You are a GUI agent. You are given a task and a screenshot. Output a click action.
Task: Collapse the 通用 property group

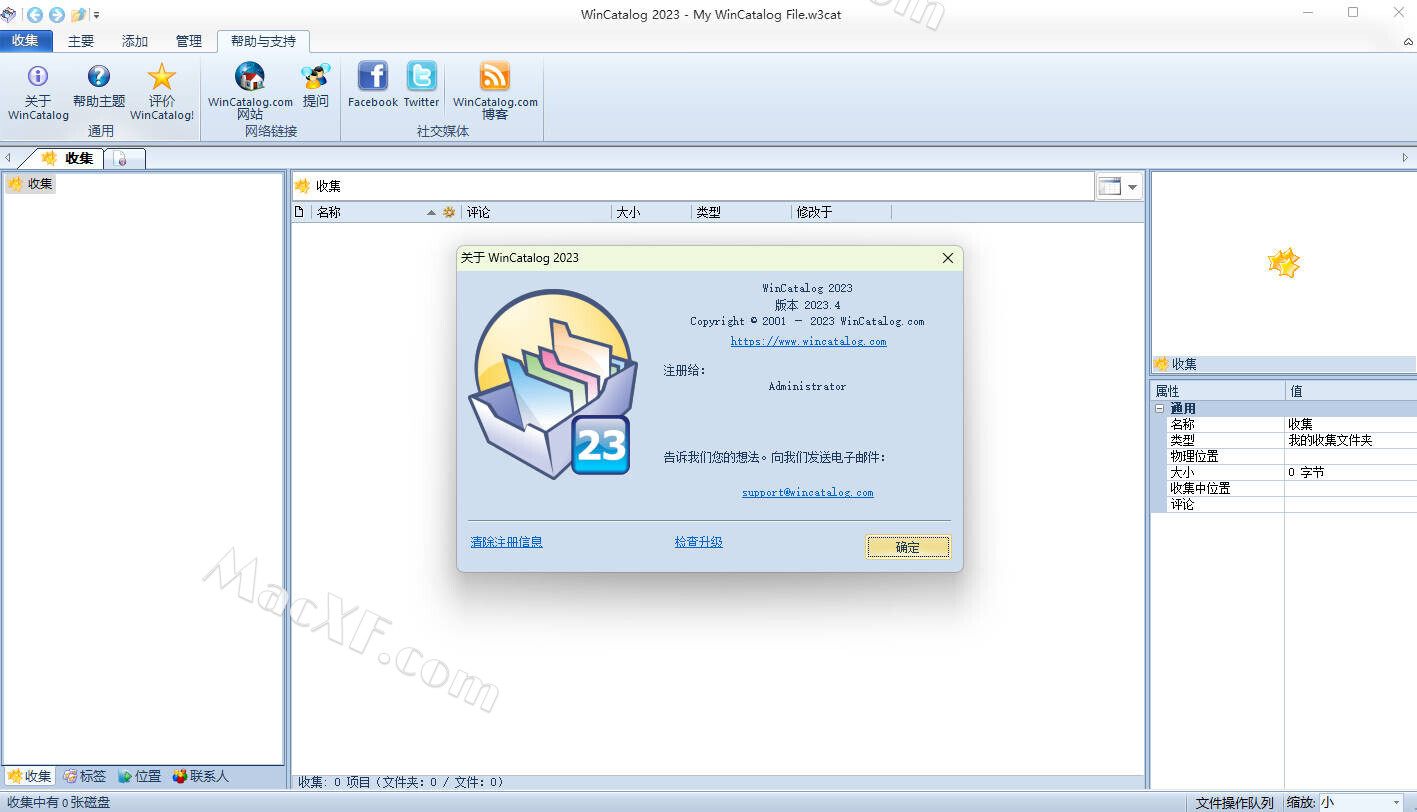(1160, 409)
